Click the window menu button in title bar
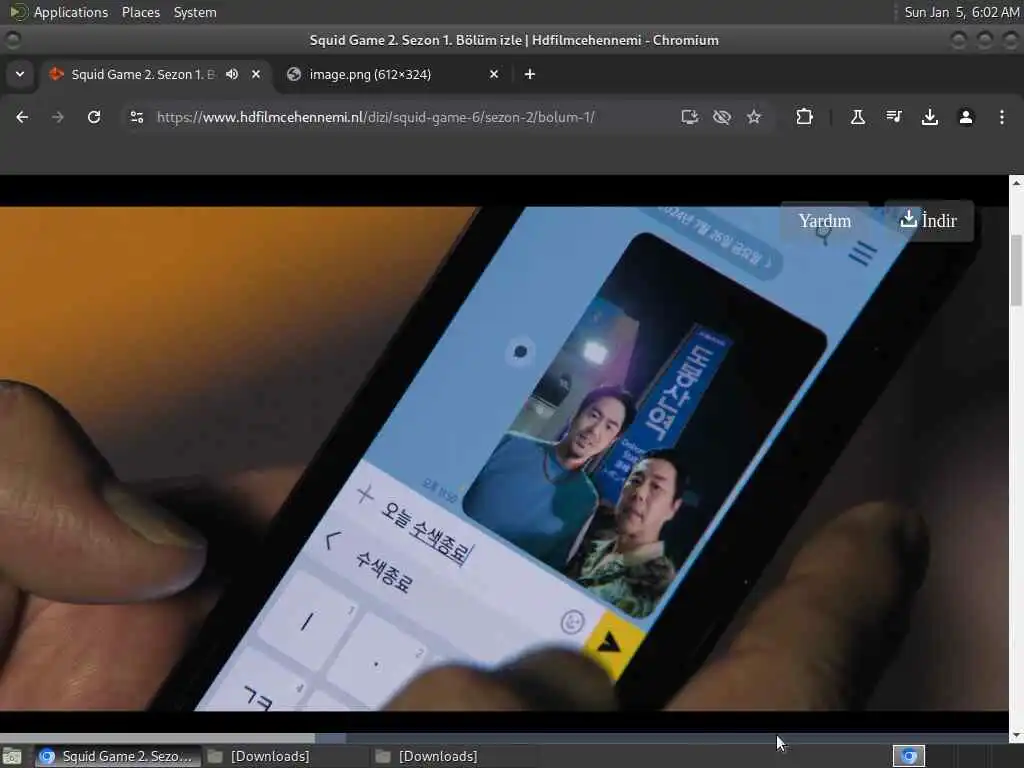 click(12, 40)
